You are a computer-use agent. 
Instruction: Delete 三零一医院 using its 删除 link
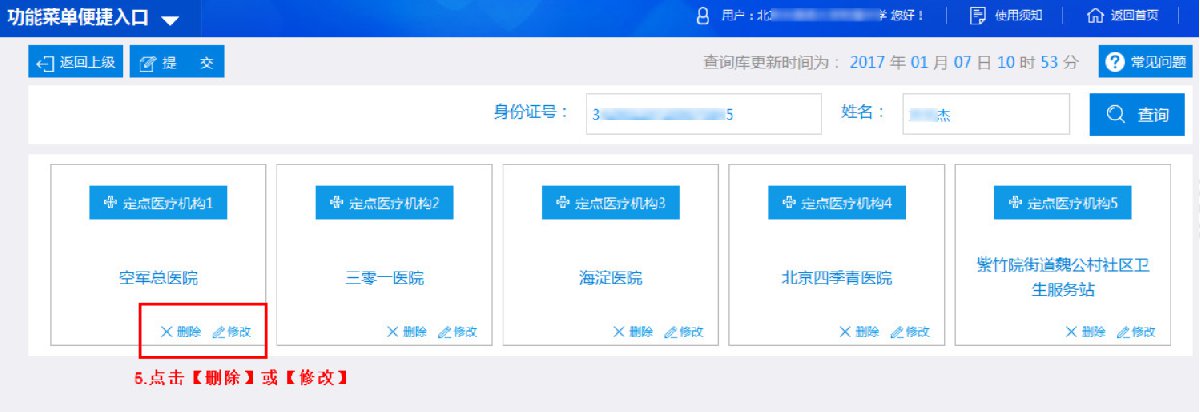coord(407,331)
